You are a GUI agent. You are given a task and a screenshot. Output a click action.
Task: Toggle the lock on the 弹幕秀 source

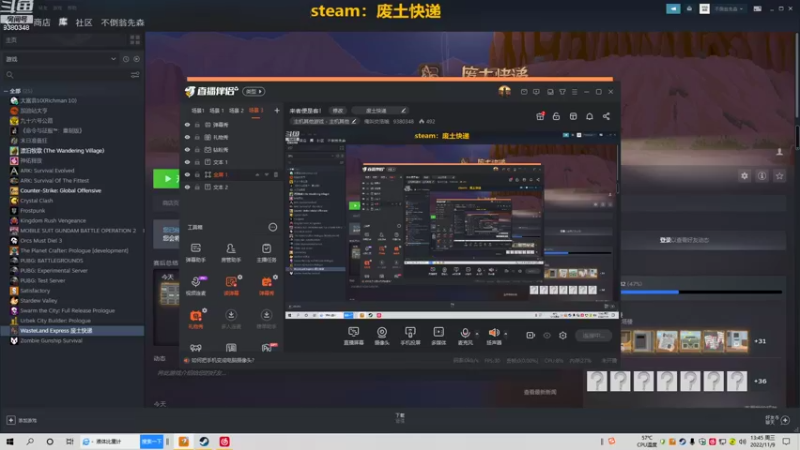(x=197, y=124)
